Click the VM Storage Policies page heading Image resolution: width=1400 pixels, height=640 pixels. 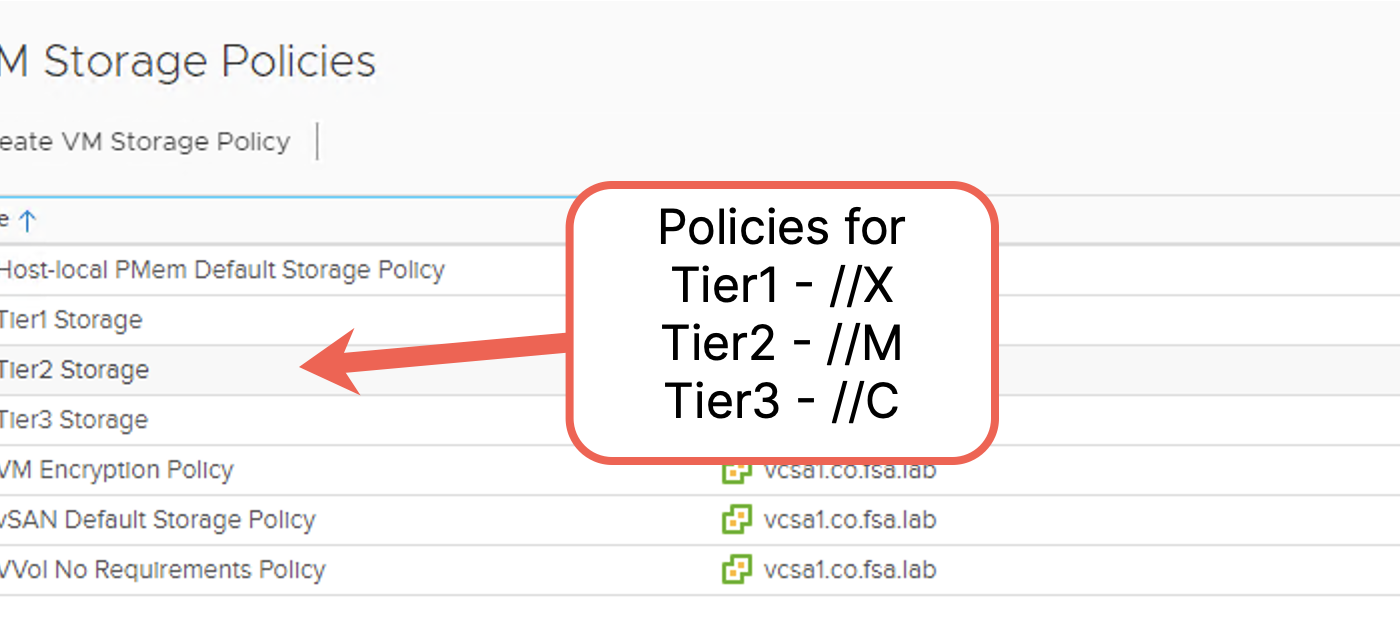point(187,62)
